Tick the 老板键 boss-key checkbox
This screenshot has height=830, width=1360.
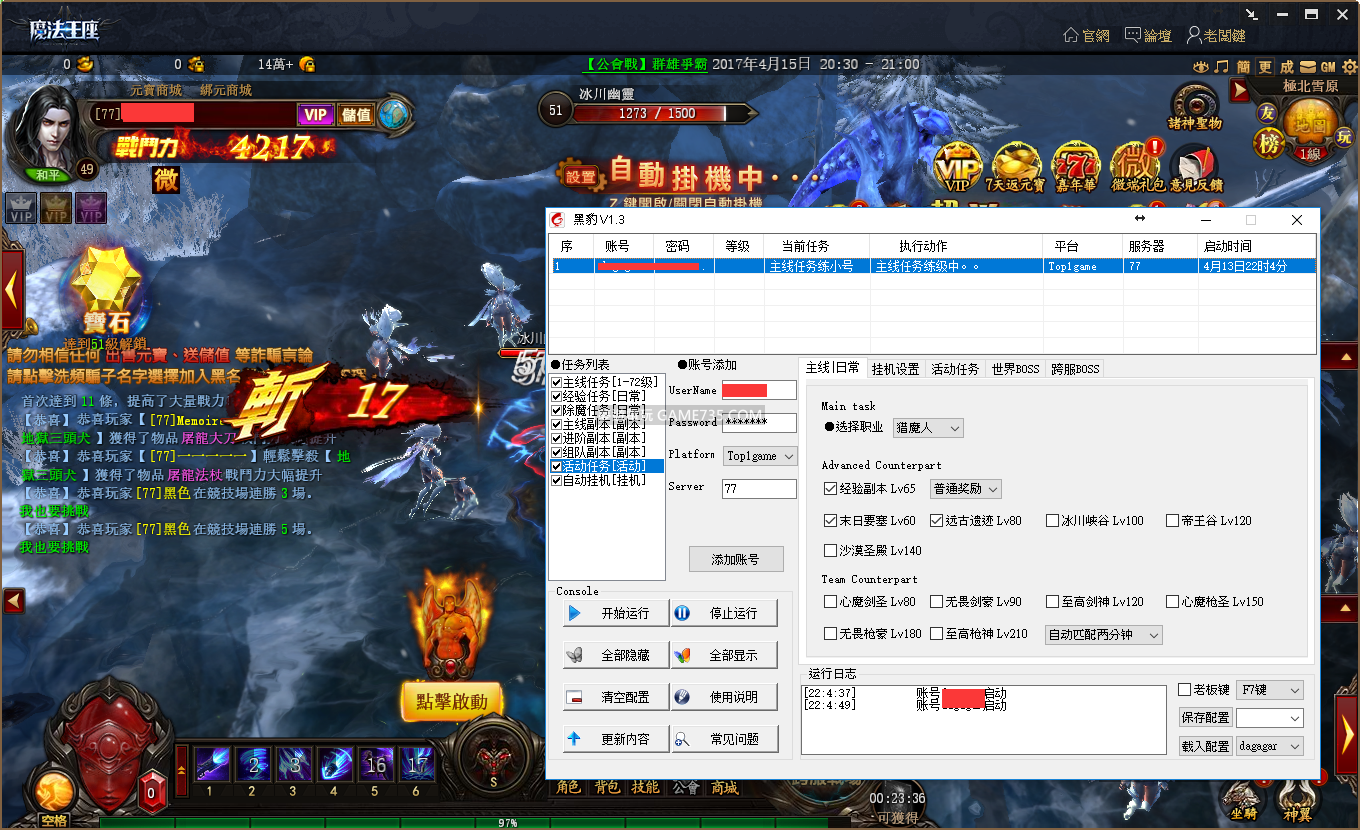(x=1185, y=690)
